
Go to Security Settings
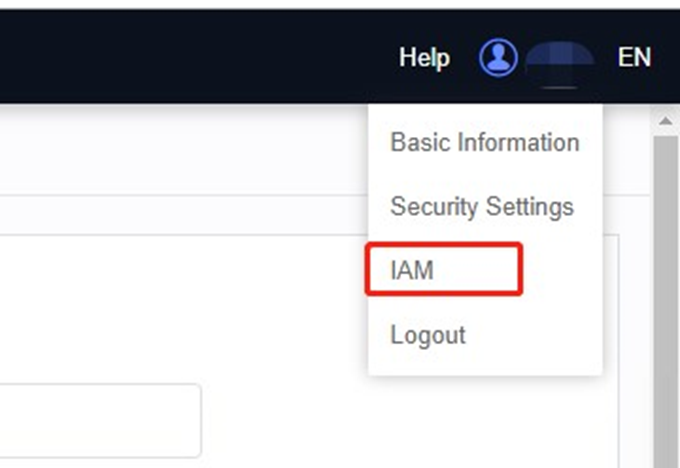point(482,207)
